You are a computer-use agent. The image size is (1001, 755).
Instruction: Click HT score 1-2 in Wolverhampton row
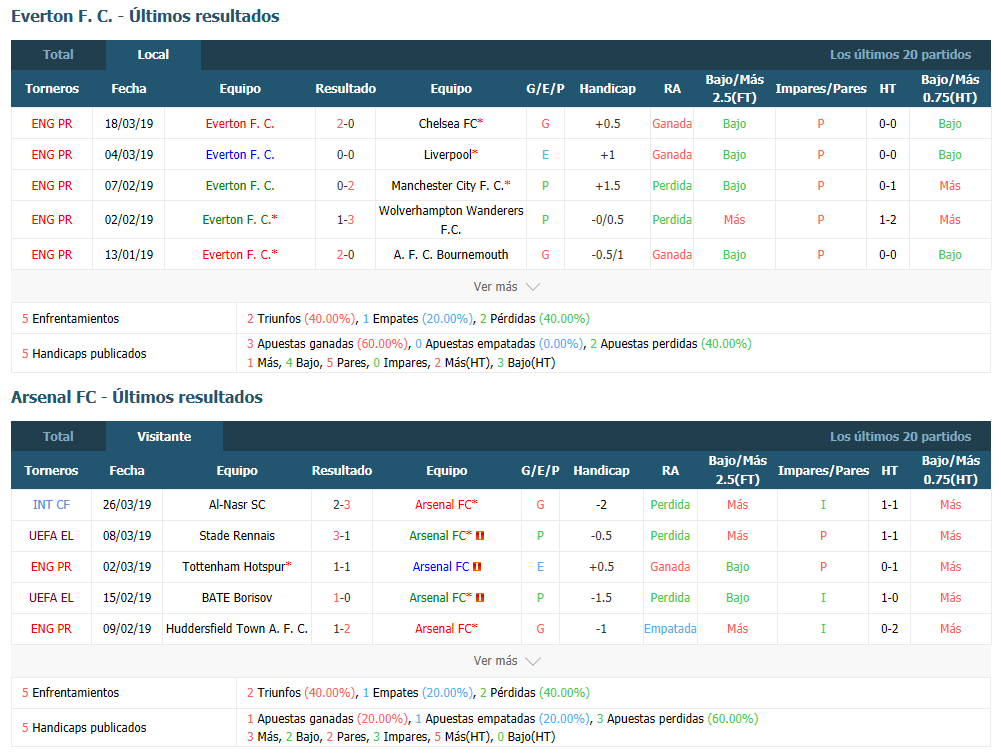tap(887, 220)
